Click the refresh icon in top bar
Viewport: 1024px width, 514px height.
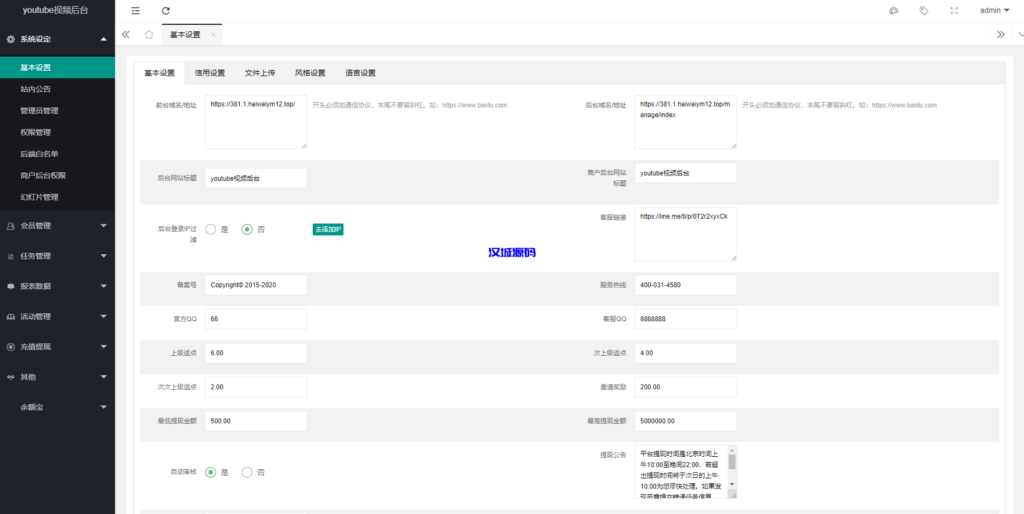166,11
